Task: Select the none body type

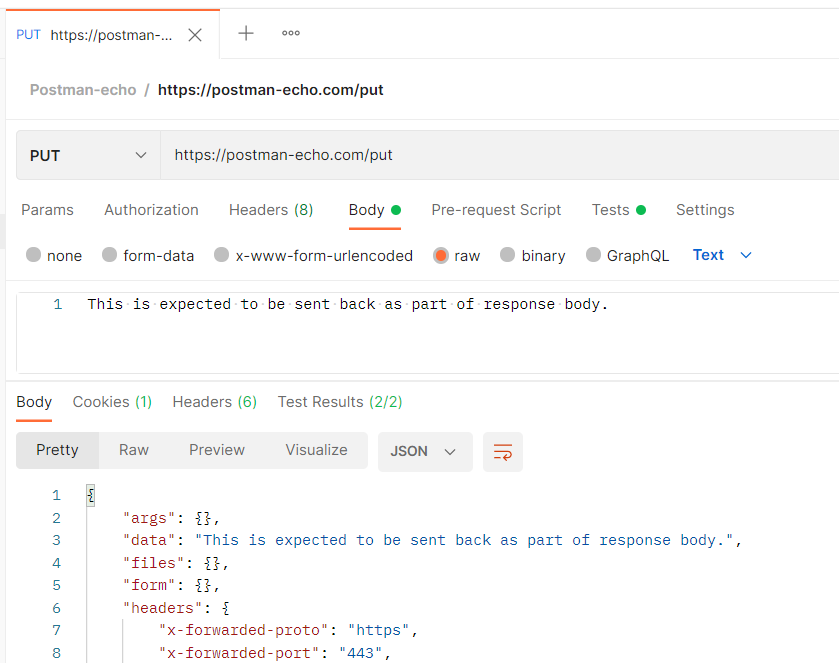Action: (x=33, y=255)
